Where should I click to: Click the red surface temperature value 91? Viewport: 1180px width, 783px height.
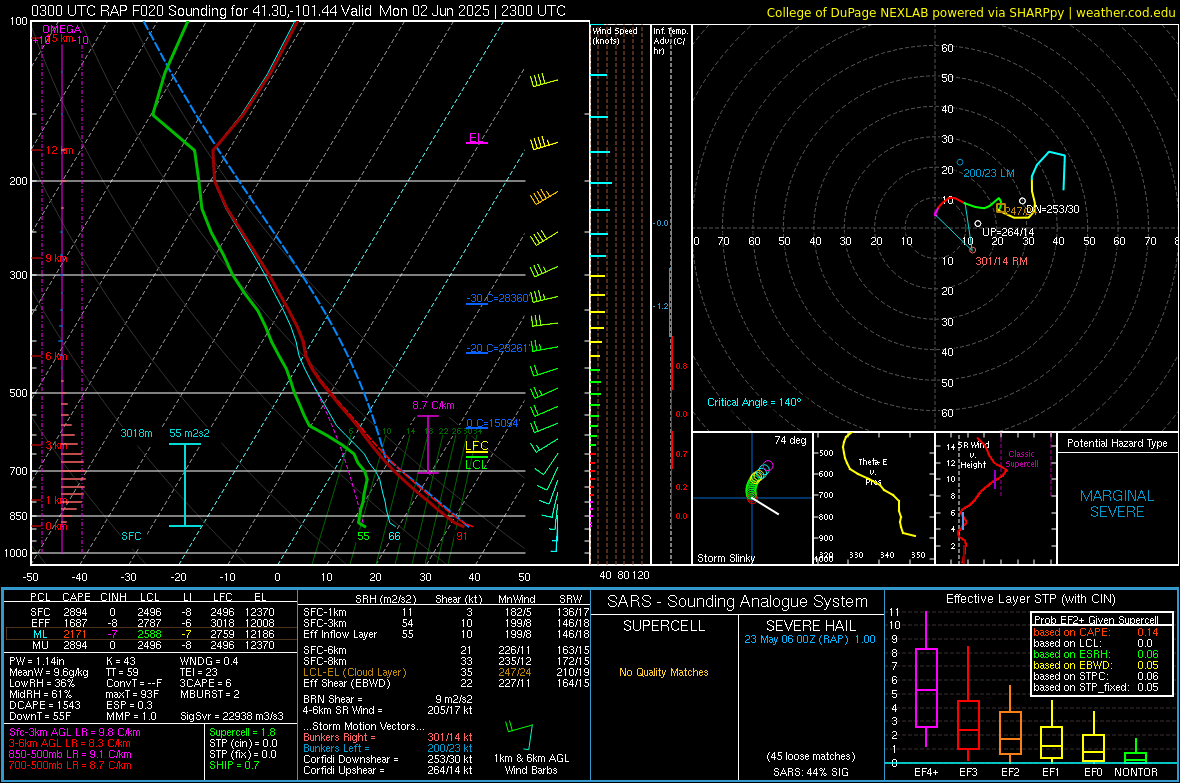coord(461,536)
